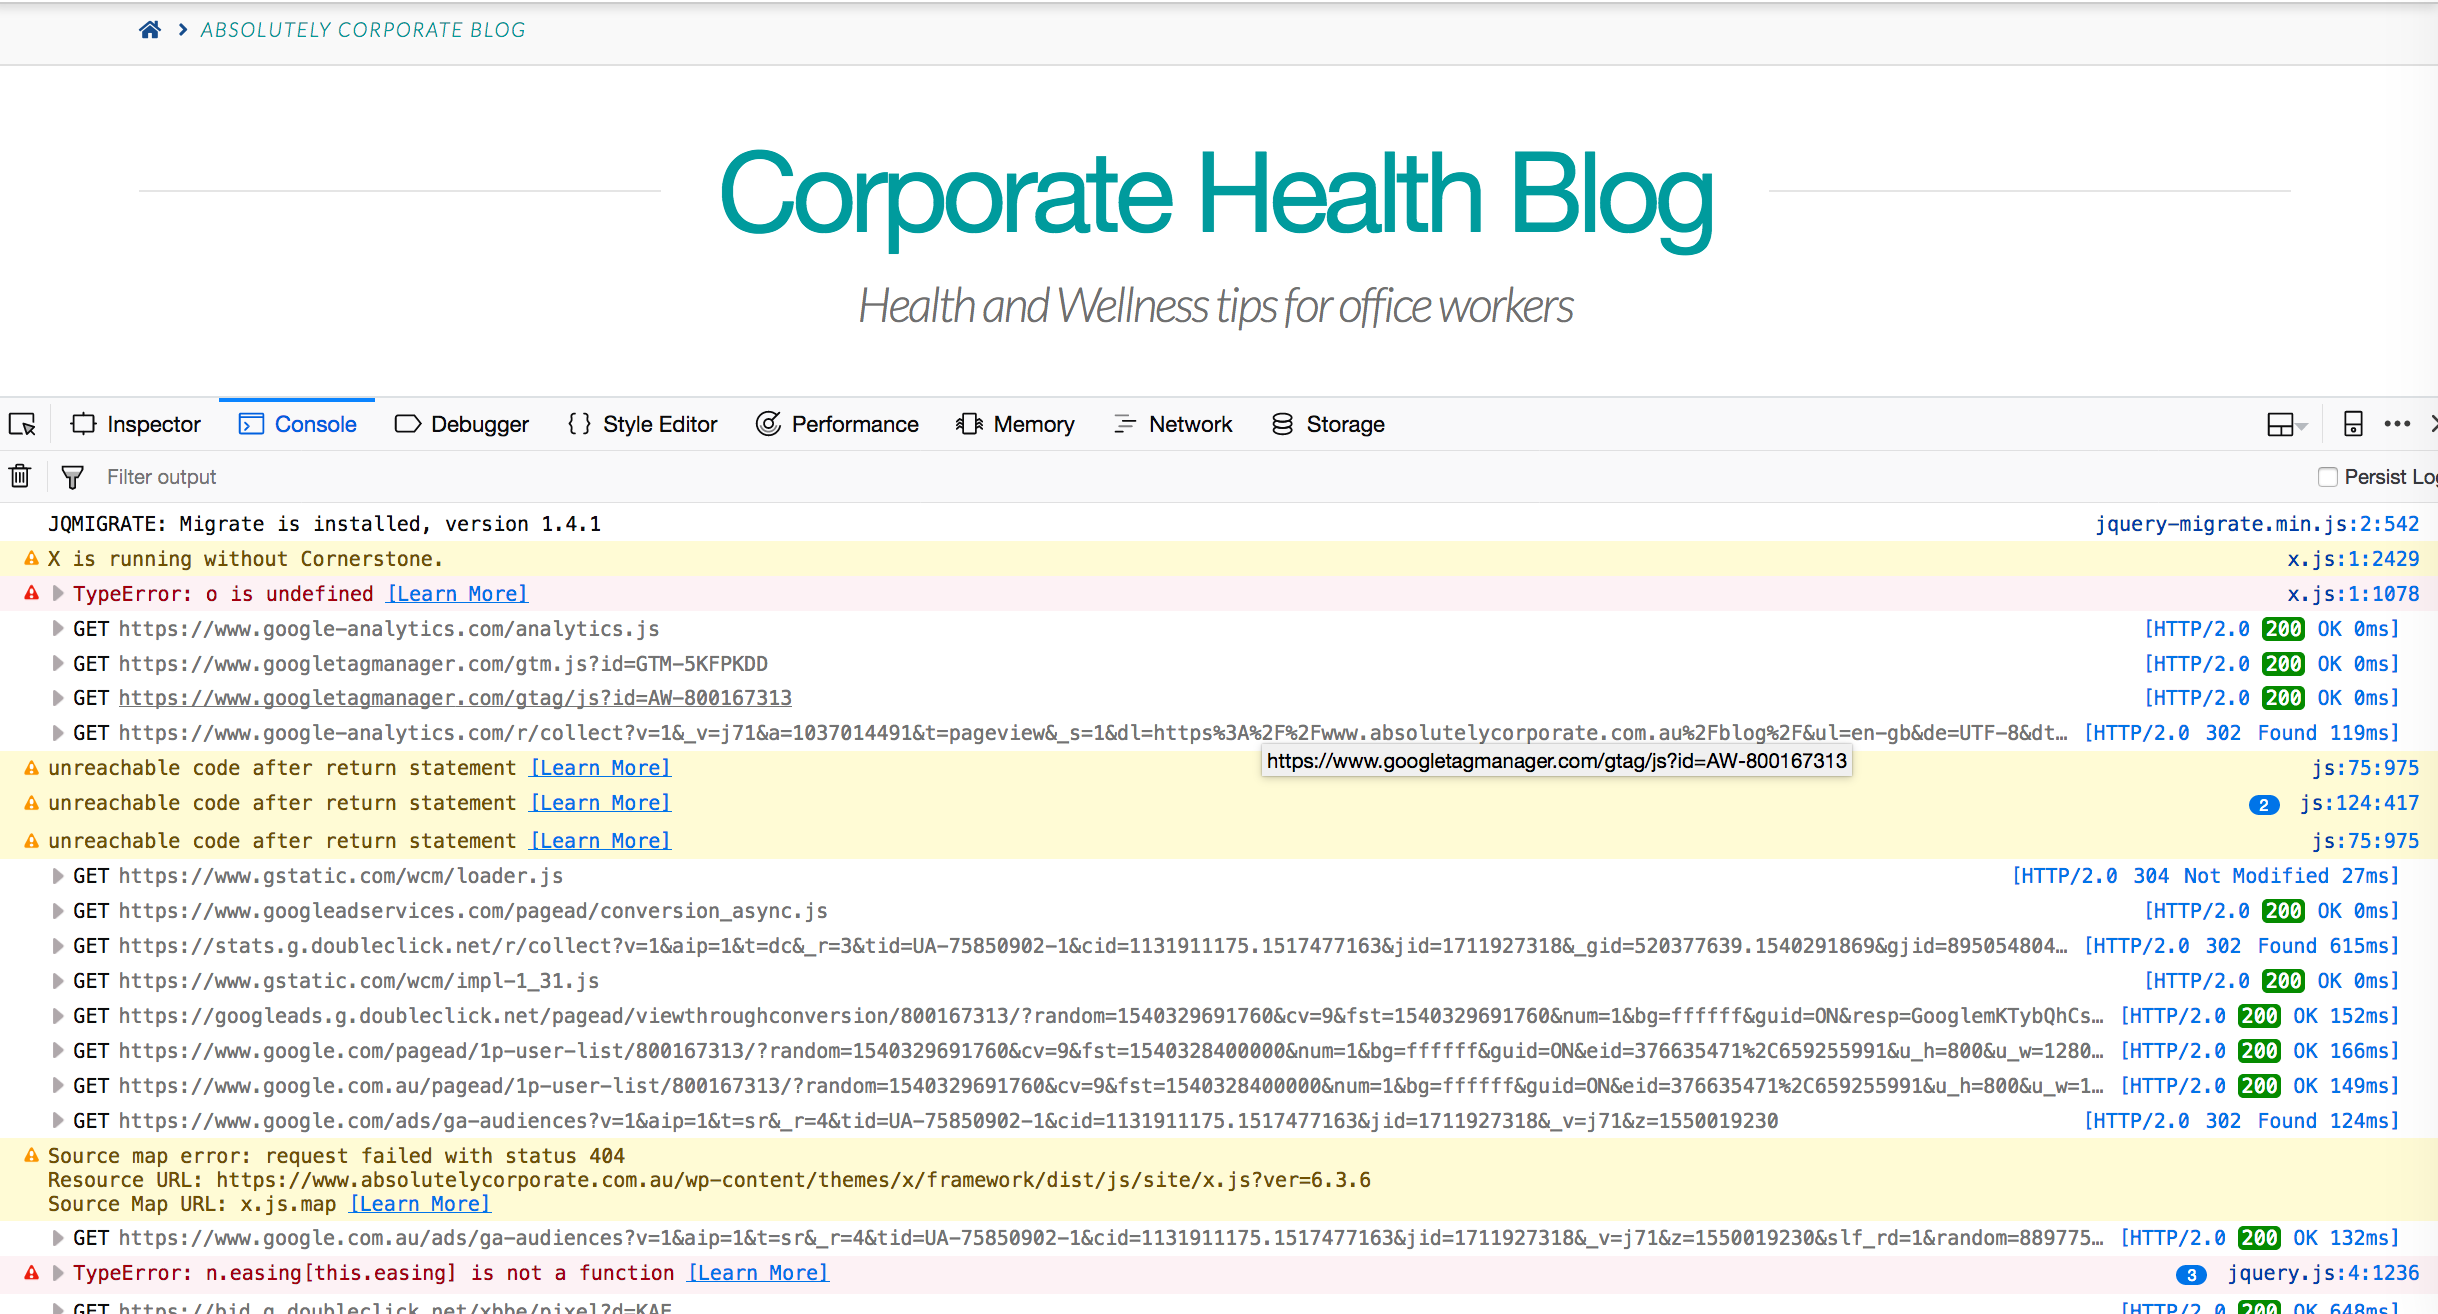Viewport: 2438px width, 1314px height.
Task: Expand the analytics.js GET request row
Action: tap(58, 629)
